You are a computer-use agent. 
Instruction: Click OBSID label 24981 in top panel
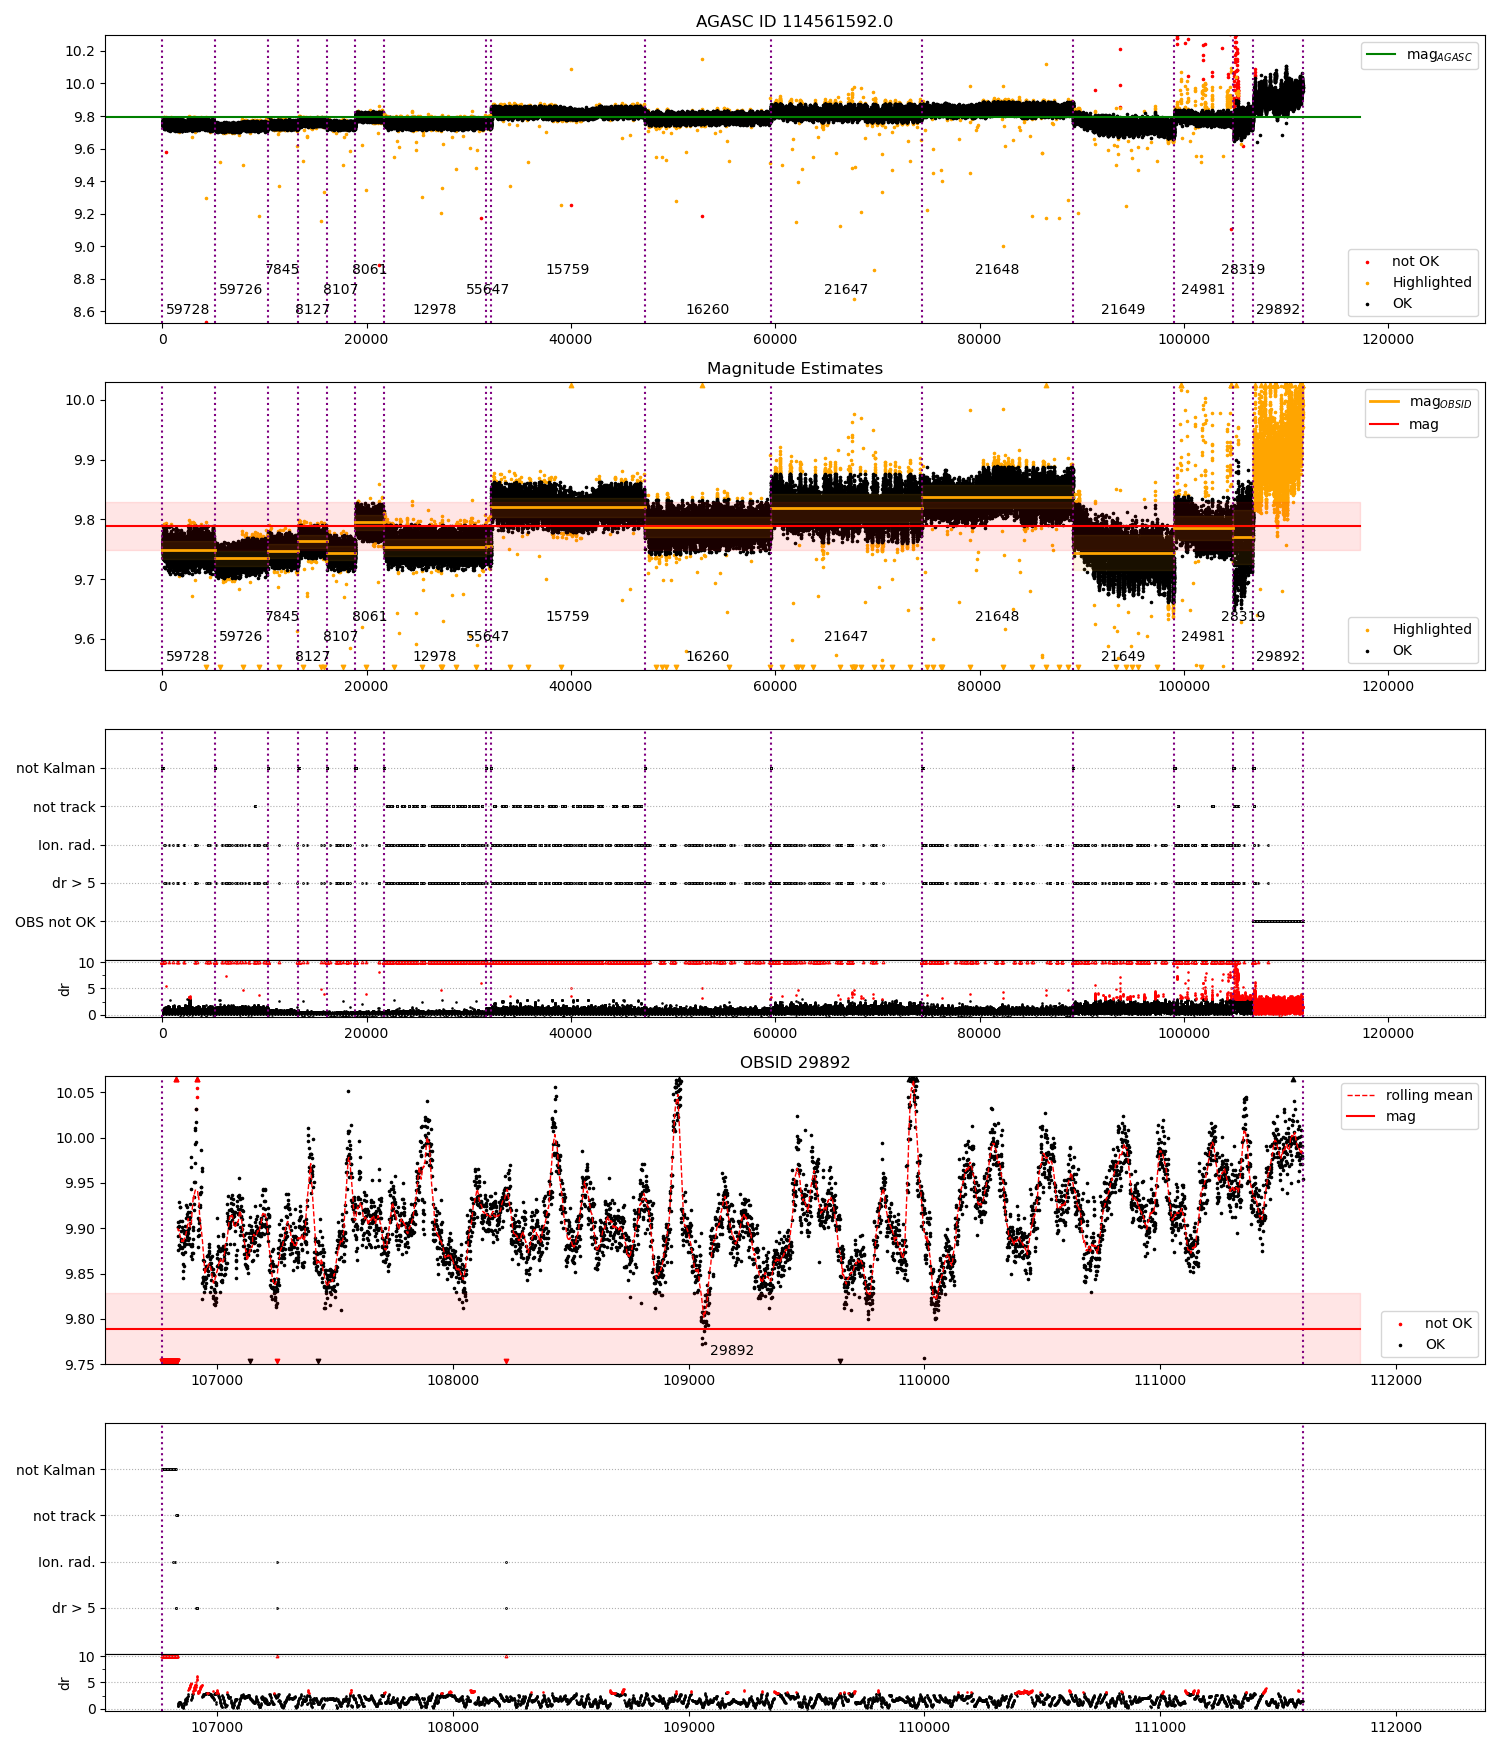(x=1203, y=290)
